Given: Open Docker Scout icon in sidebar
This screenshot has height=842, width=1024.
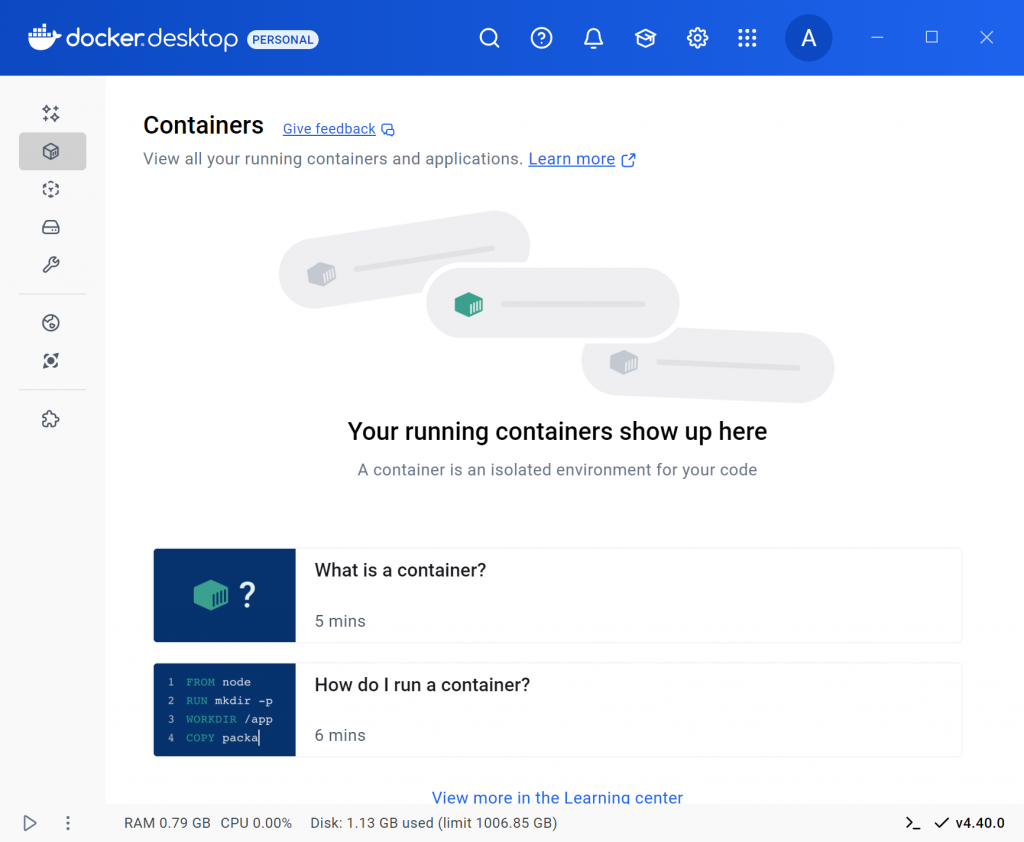Looking at the screenshot, I should (51, 361).
